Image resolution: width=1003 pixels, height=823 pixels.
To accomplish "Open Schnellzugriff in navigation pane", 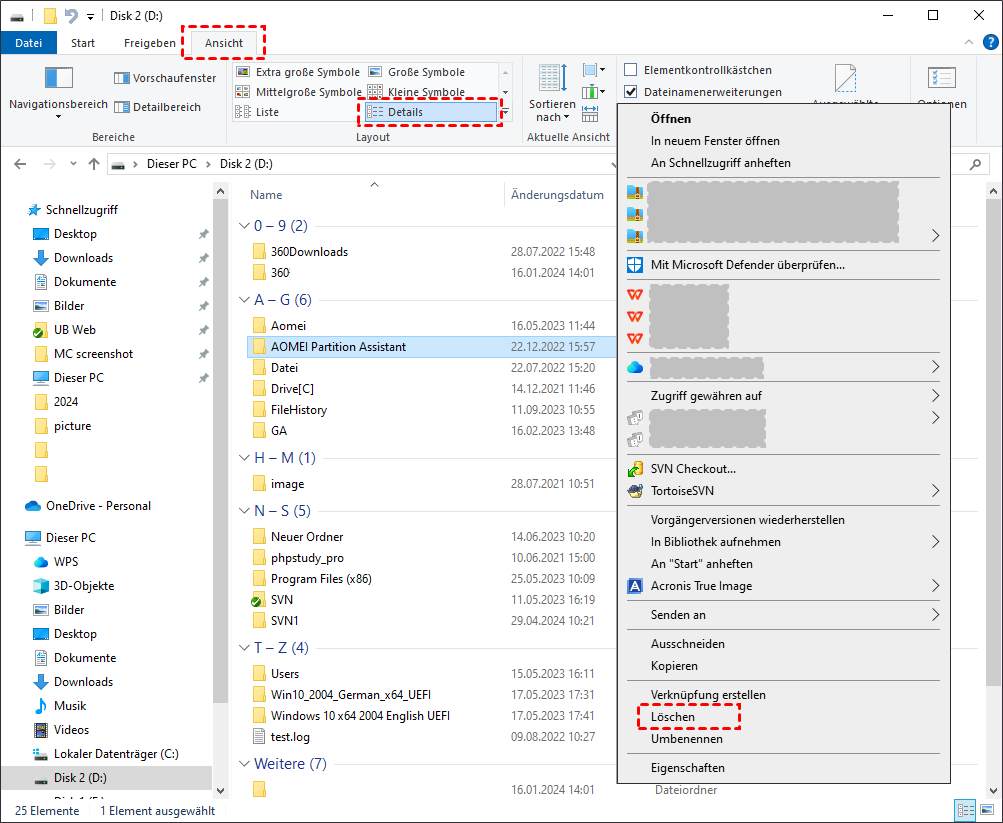I will [81, 210].
